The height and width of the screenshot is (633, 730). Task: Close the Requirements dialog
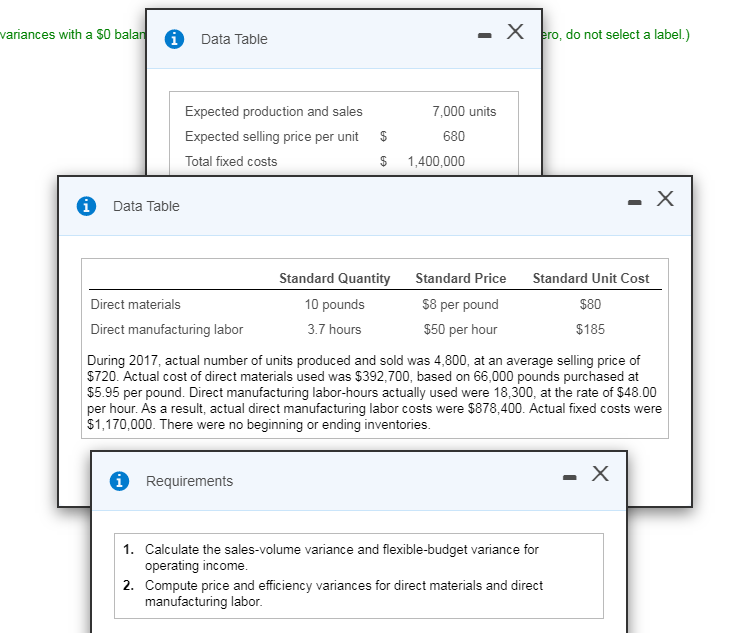click(597, 473)
